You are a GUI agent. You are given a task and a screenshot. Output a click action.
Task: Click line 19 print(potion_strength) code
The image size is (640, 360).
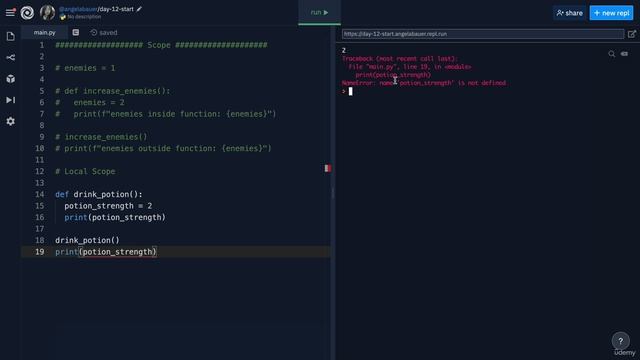[106, 252]
